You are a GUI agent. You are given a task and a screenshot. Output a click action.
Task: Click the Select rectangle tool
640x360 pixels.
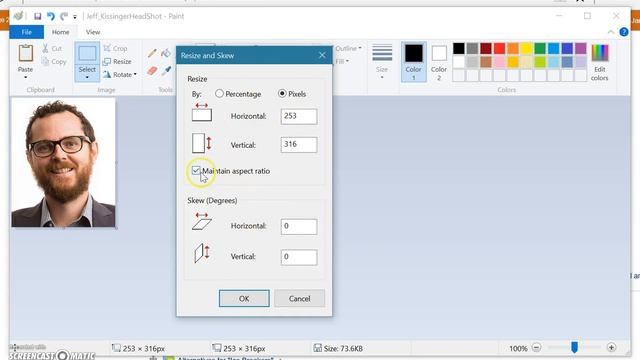(87, 53)
